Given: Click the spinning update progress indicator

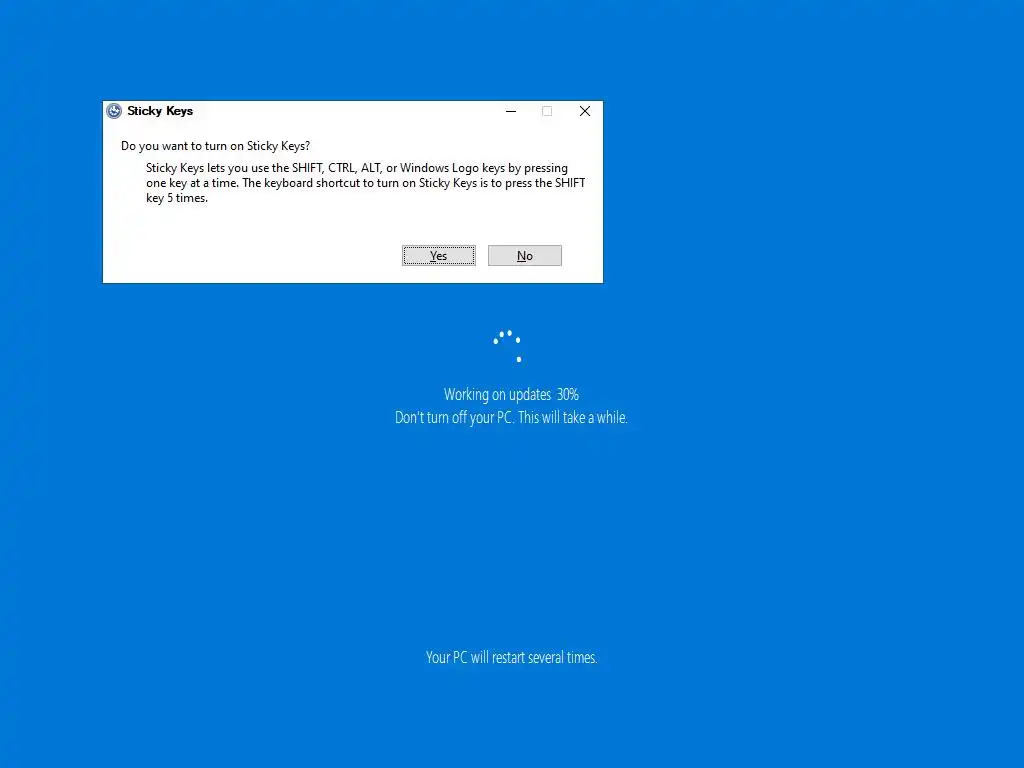Looking at the screenshot, I should 507,346.
